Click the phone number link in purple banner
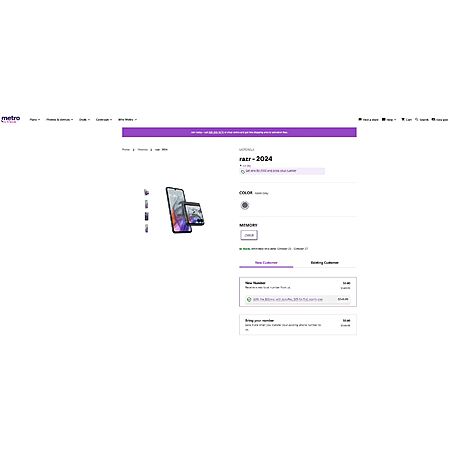The width and height of the screenshot is (450, 450). (216, 132)
